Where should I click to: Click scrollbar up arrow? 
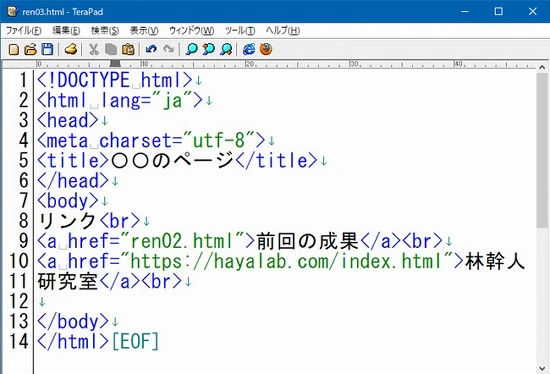(542, 67)
